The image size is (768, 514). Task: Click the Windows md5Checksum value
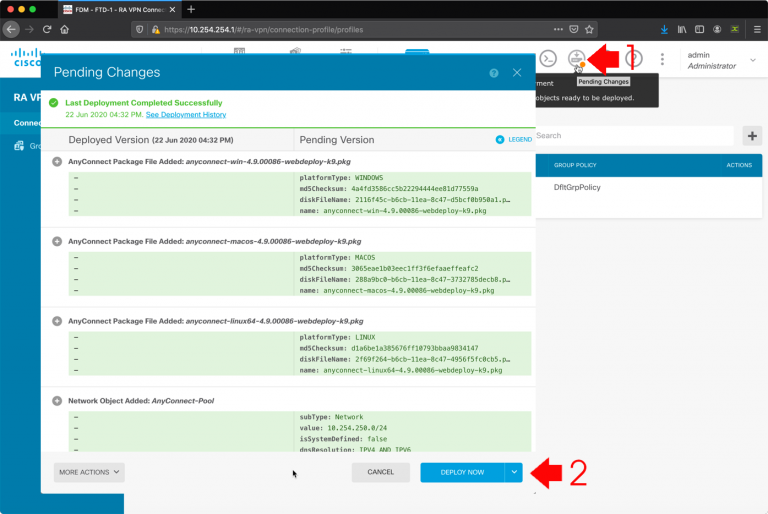point(414,189)
